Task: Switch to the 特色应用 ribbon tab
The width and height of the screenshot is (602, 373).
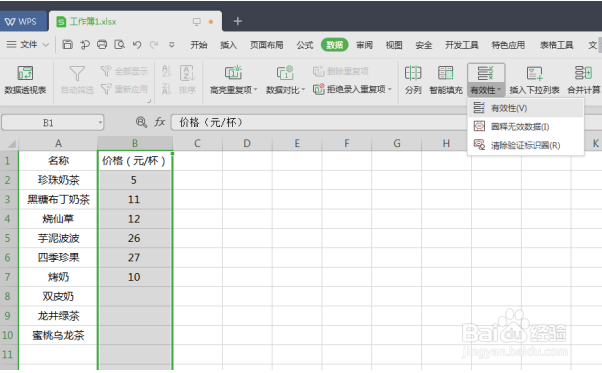Action: [x=508, y=45]
